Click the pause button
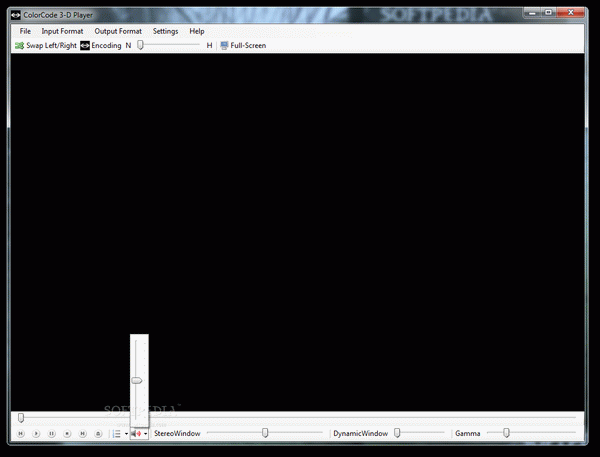600x457 pixels. pos(51,434)
